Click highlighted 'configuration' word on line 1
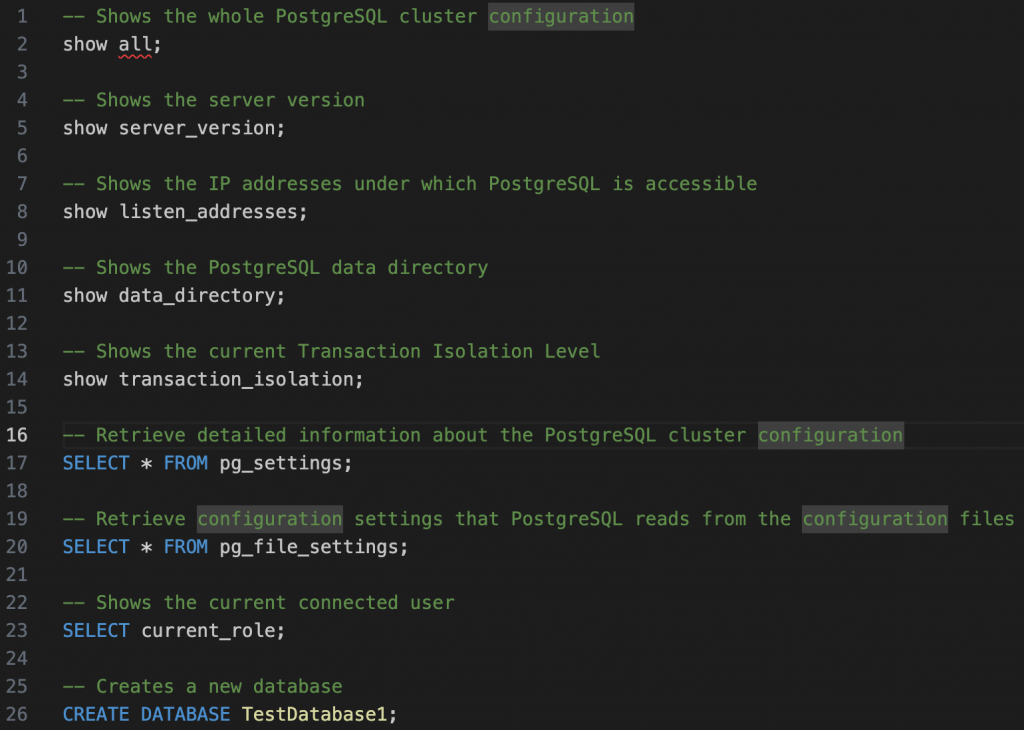Screen dimensions: 1024x730 point(561,16)
